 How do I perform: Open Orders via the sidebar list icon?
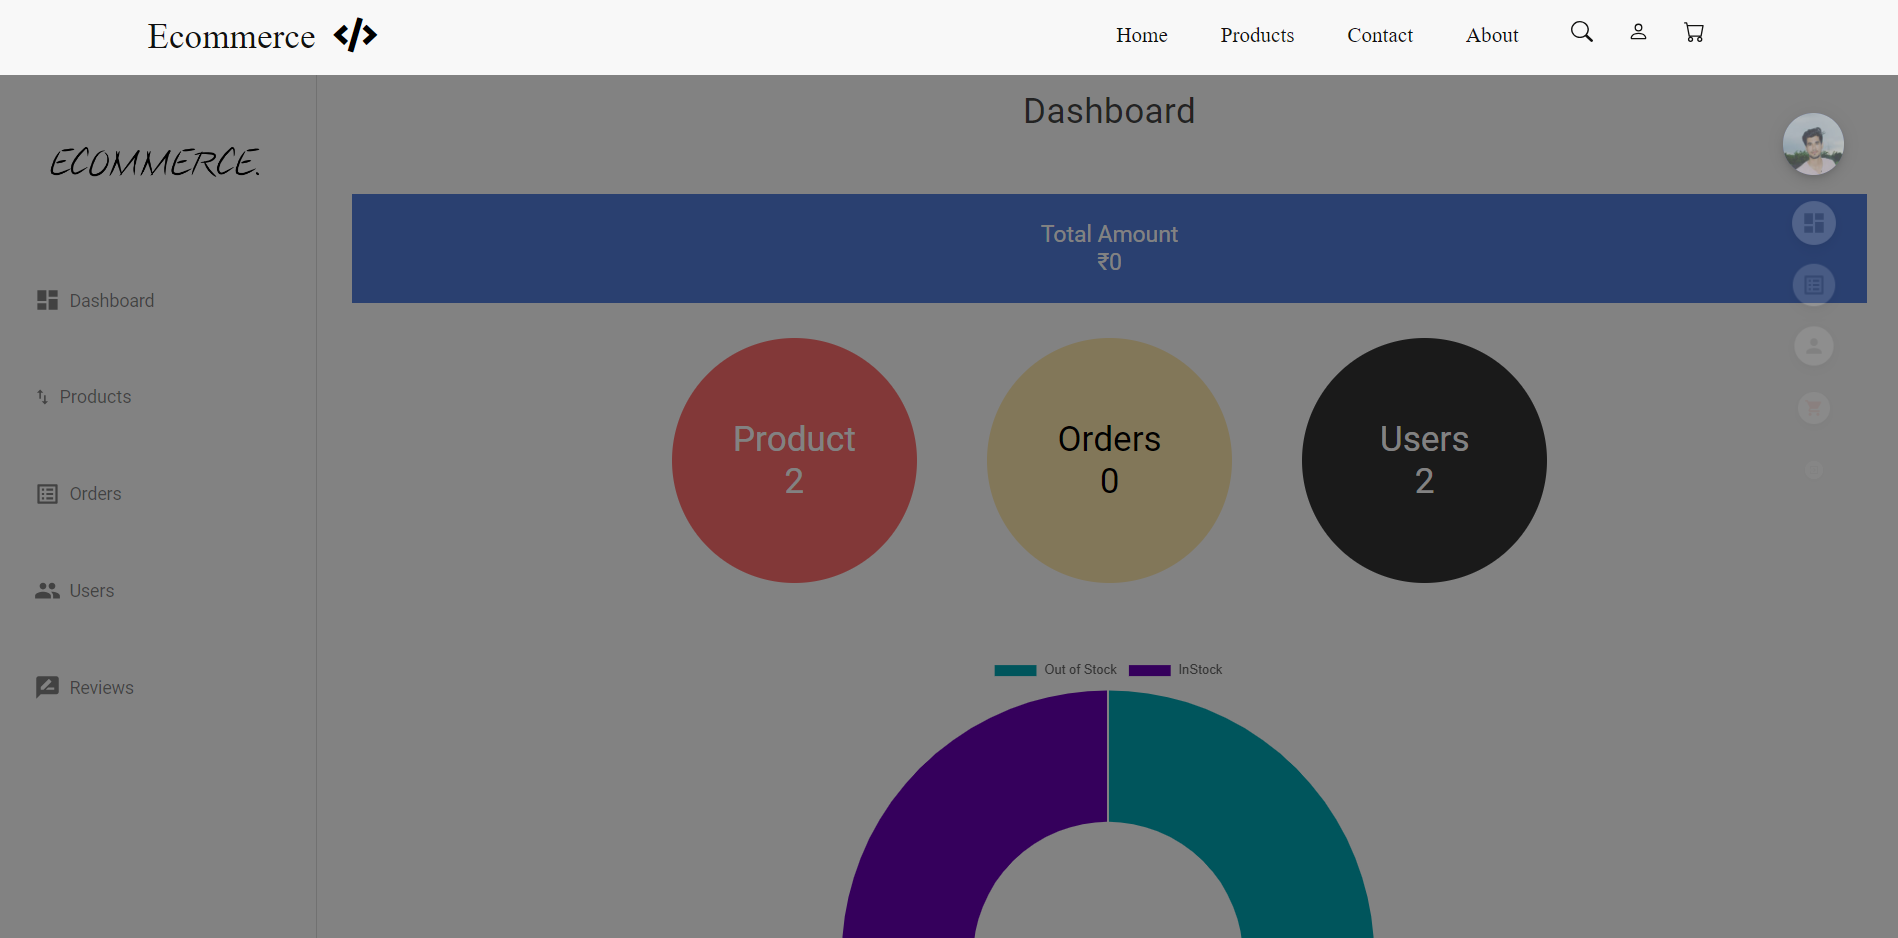click(46, 493)
